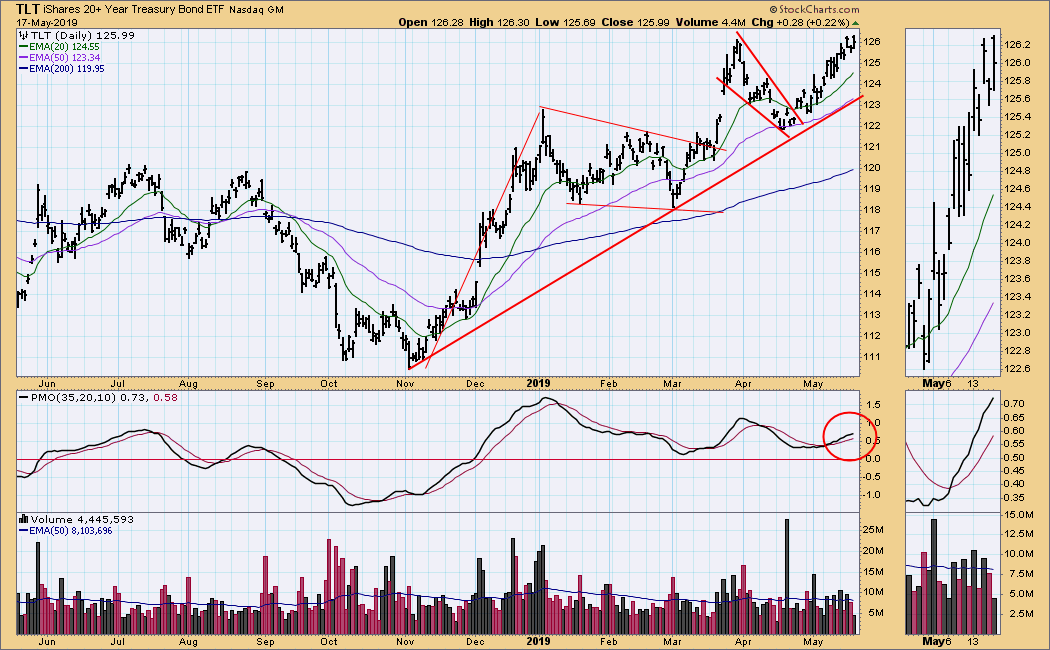The width and height of the screenshot is (1050, 650).
Task: Click the "Open 126.28" value in the header
Action: pyautogui.click(x=431, y=22)
